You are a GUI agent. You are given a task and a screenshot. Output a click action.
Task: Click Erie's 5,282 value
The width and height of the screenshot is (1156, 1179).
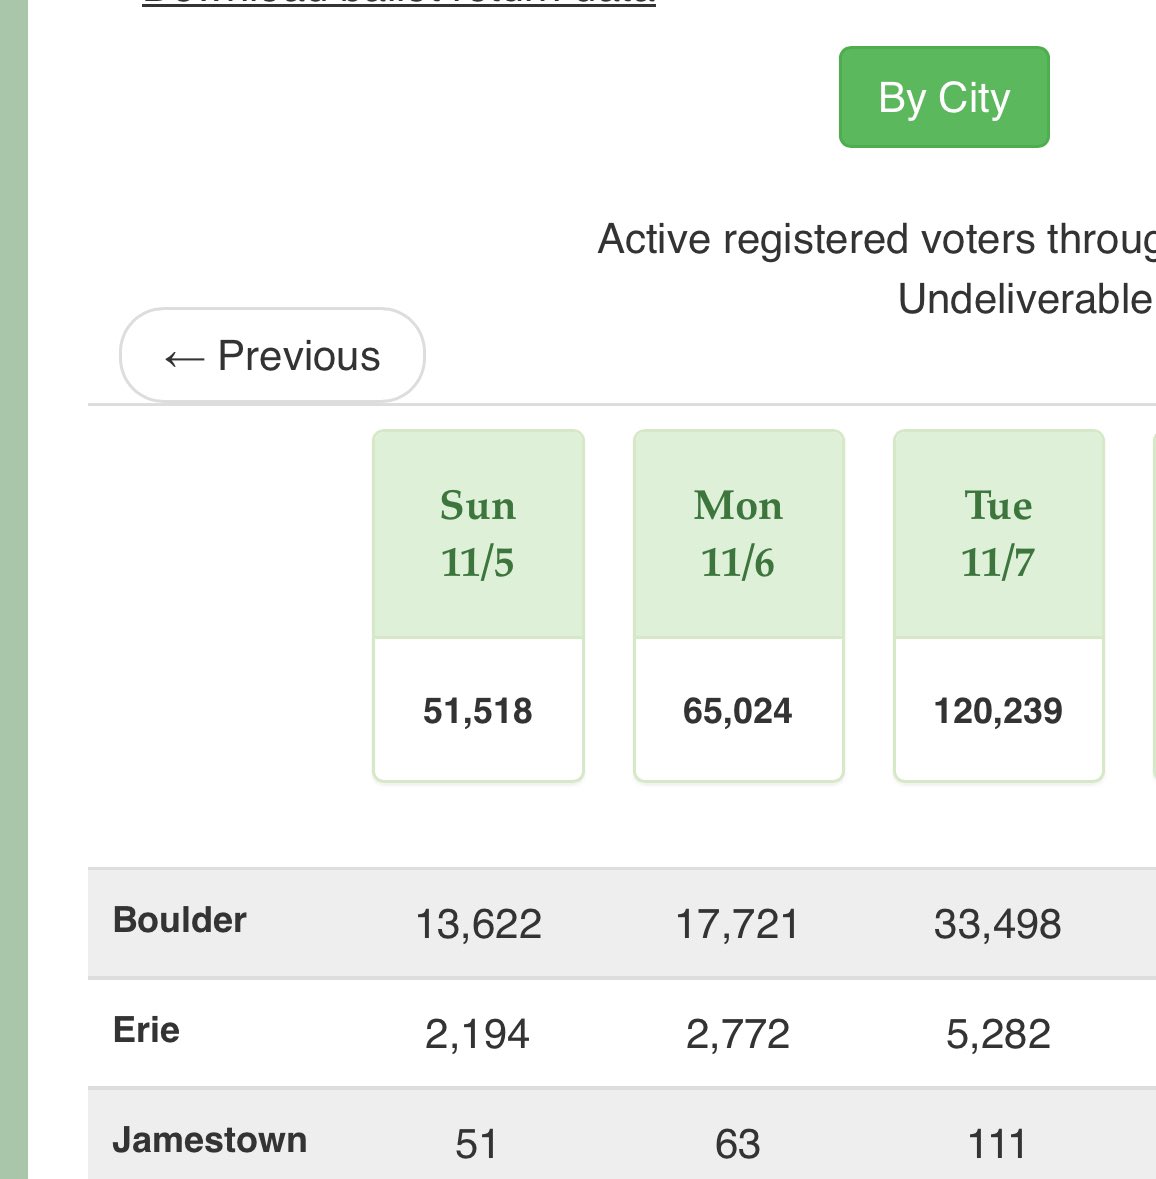998,1034
